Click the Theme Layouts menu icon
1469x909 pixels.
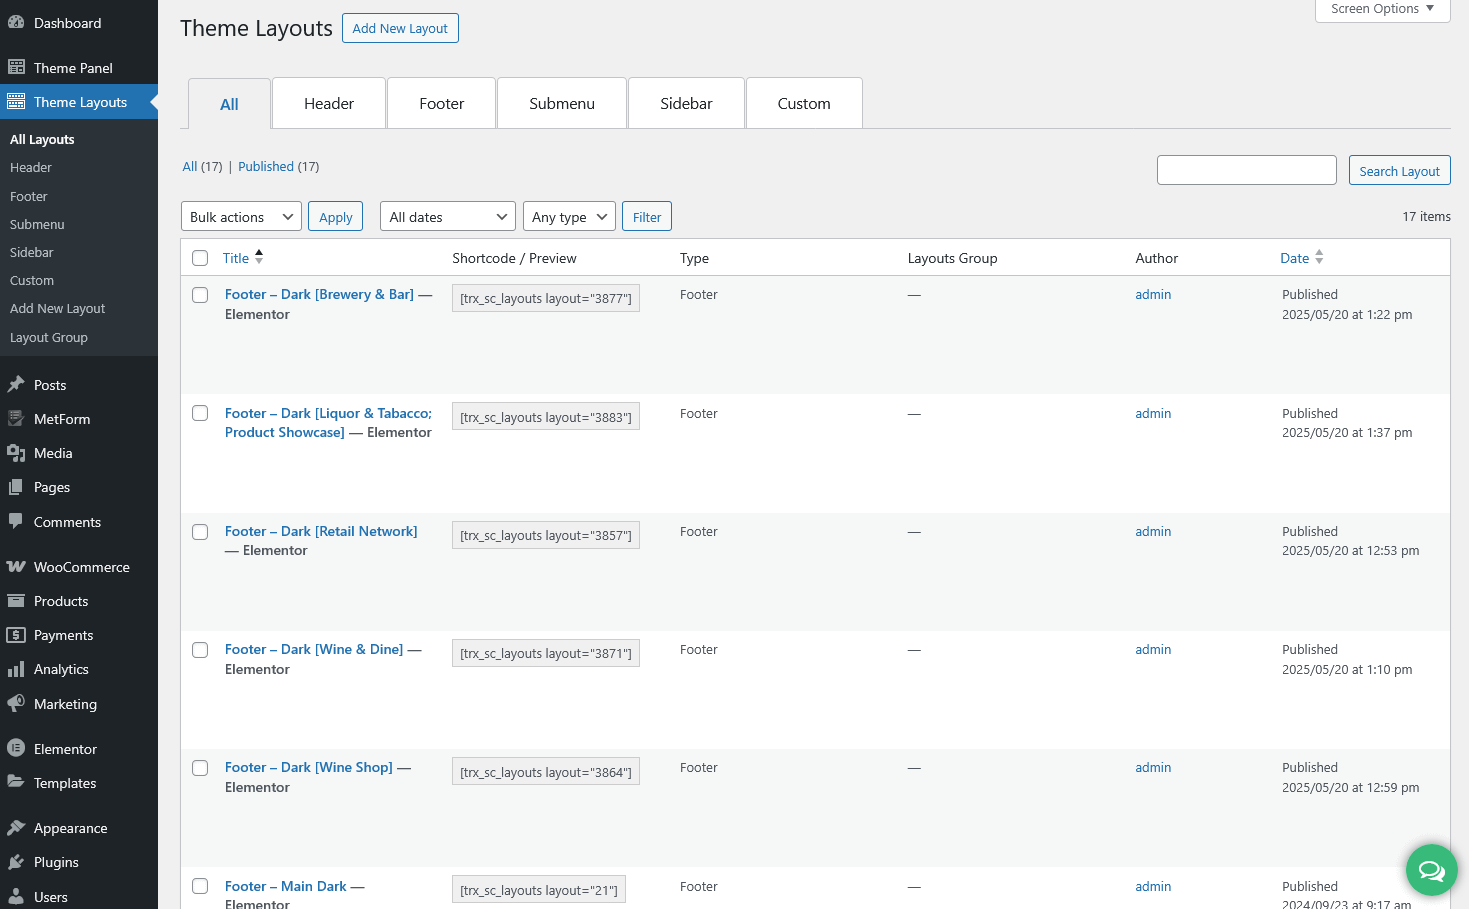[16, 101]
